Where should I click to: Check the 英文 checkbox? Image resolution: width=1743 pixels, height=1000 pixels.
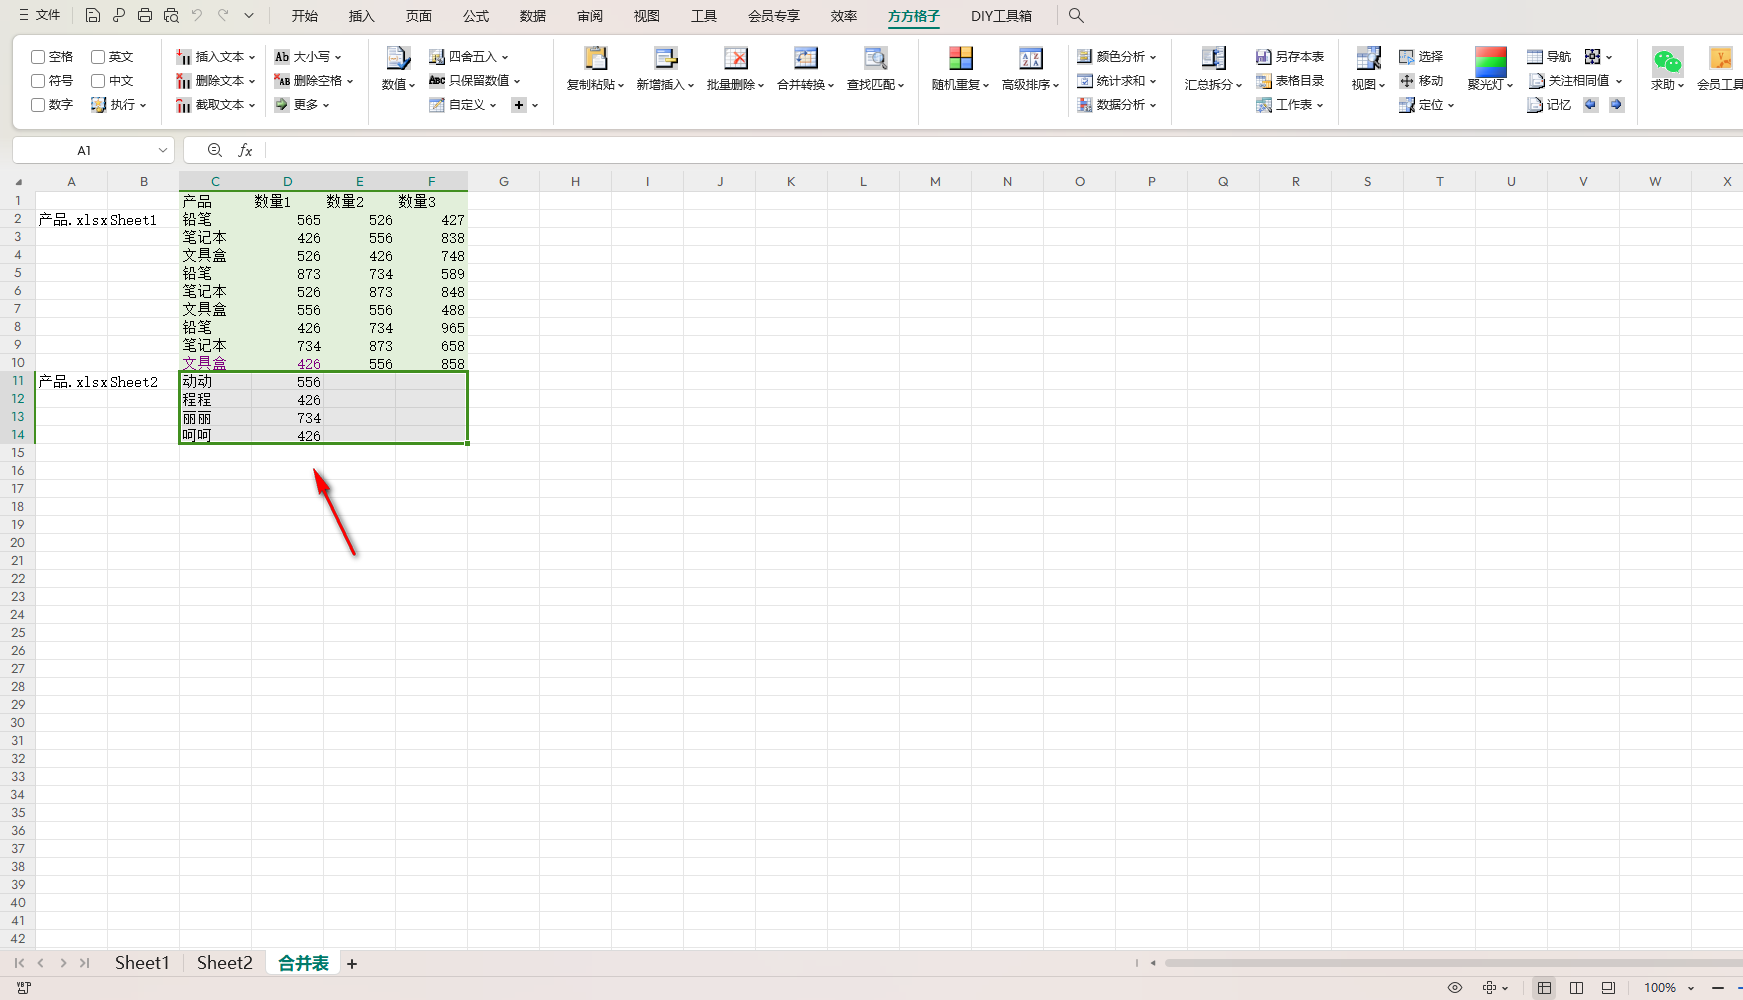(98, 57)
